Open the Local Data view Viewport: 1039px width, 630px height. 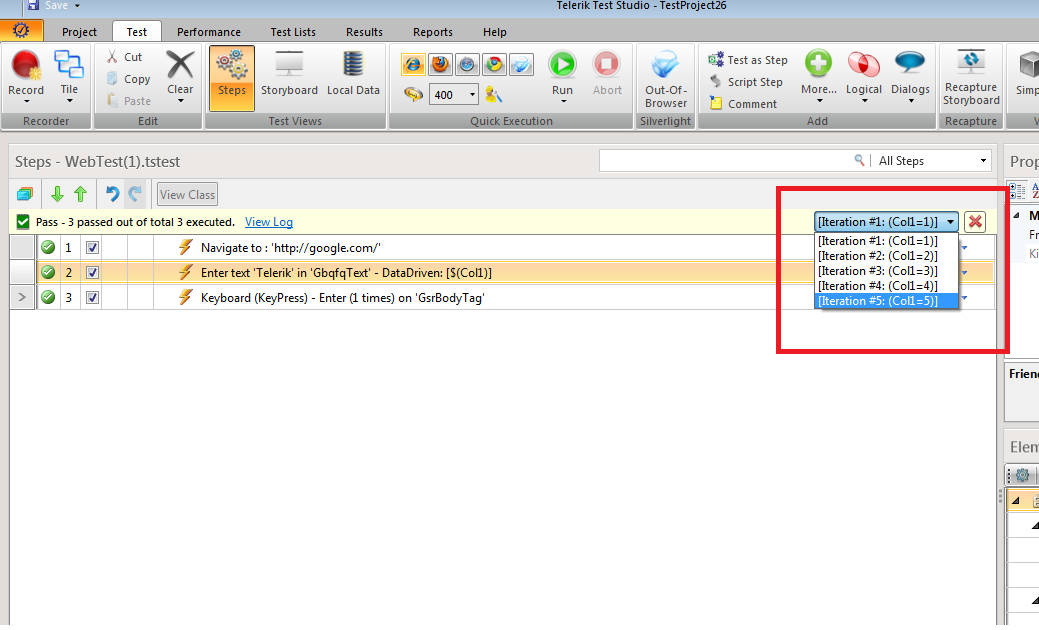pos(353,74)
